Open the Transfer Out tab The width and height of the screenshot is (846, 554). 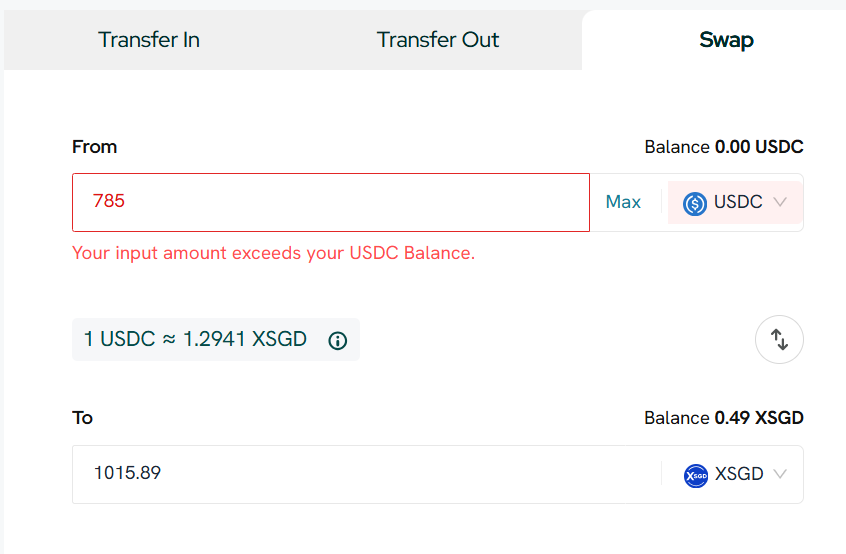(x=437, y=40)
